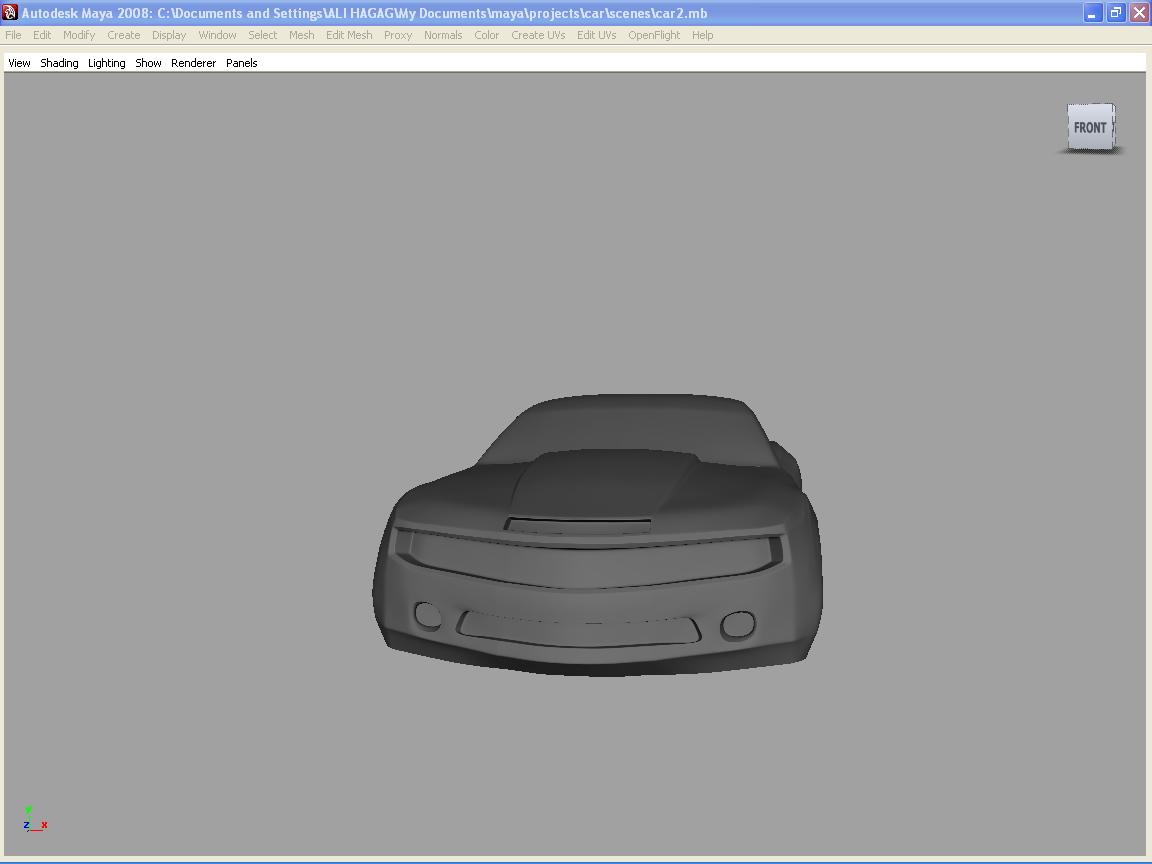
Task: Open the Color menu
Action: tap(486, 35)
